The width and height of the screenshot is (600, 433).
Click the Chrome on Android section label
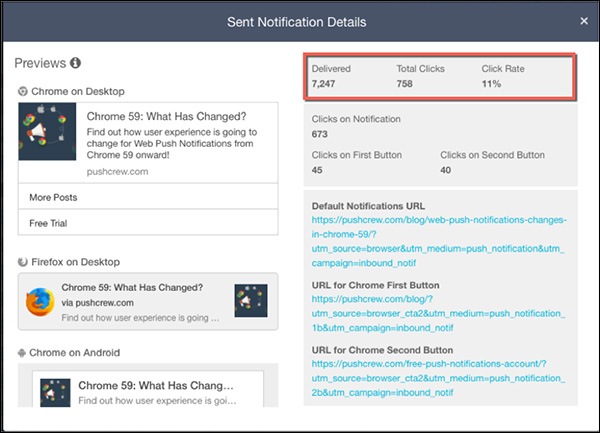pyautogui.click(x=75, y=353)
